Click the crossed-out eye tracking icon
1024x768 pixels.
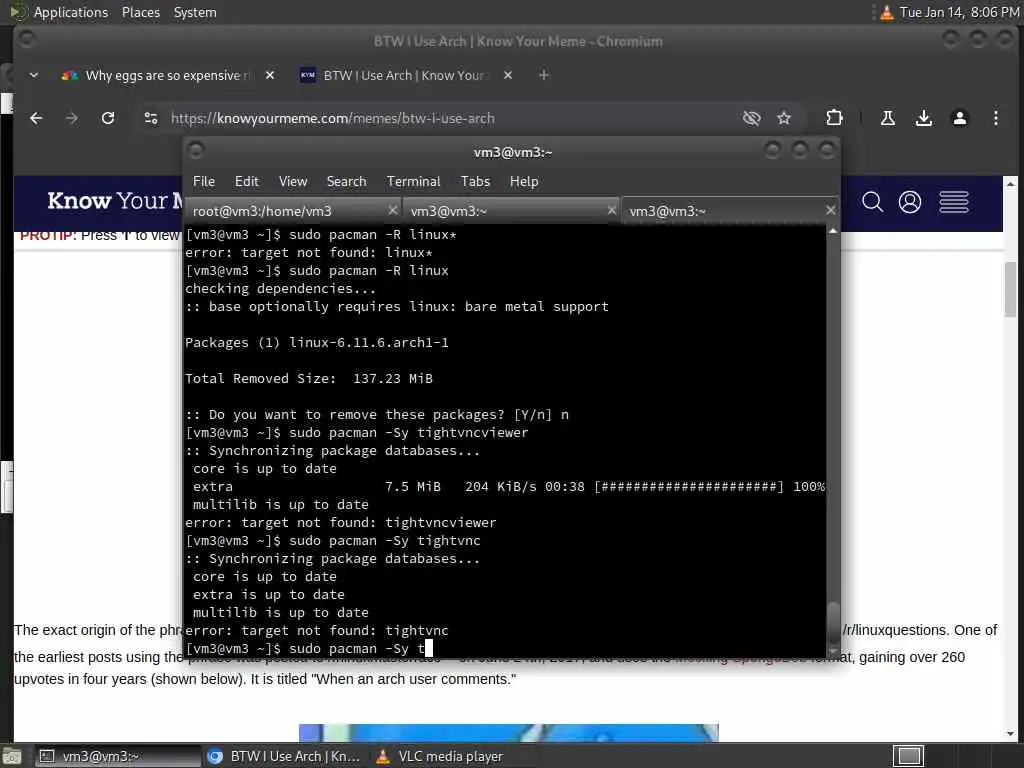coord(752,118)
